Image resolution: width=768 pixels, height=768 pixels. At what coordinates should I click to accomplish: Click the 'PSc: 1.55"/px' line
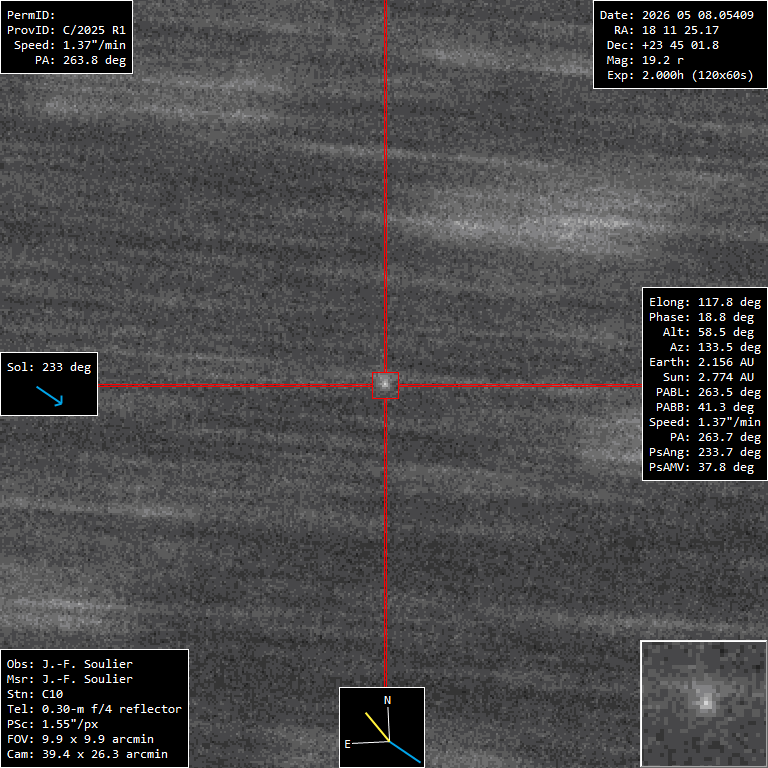[52, 724]
